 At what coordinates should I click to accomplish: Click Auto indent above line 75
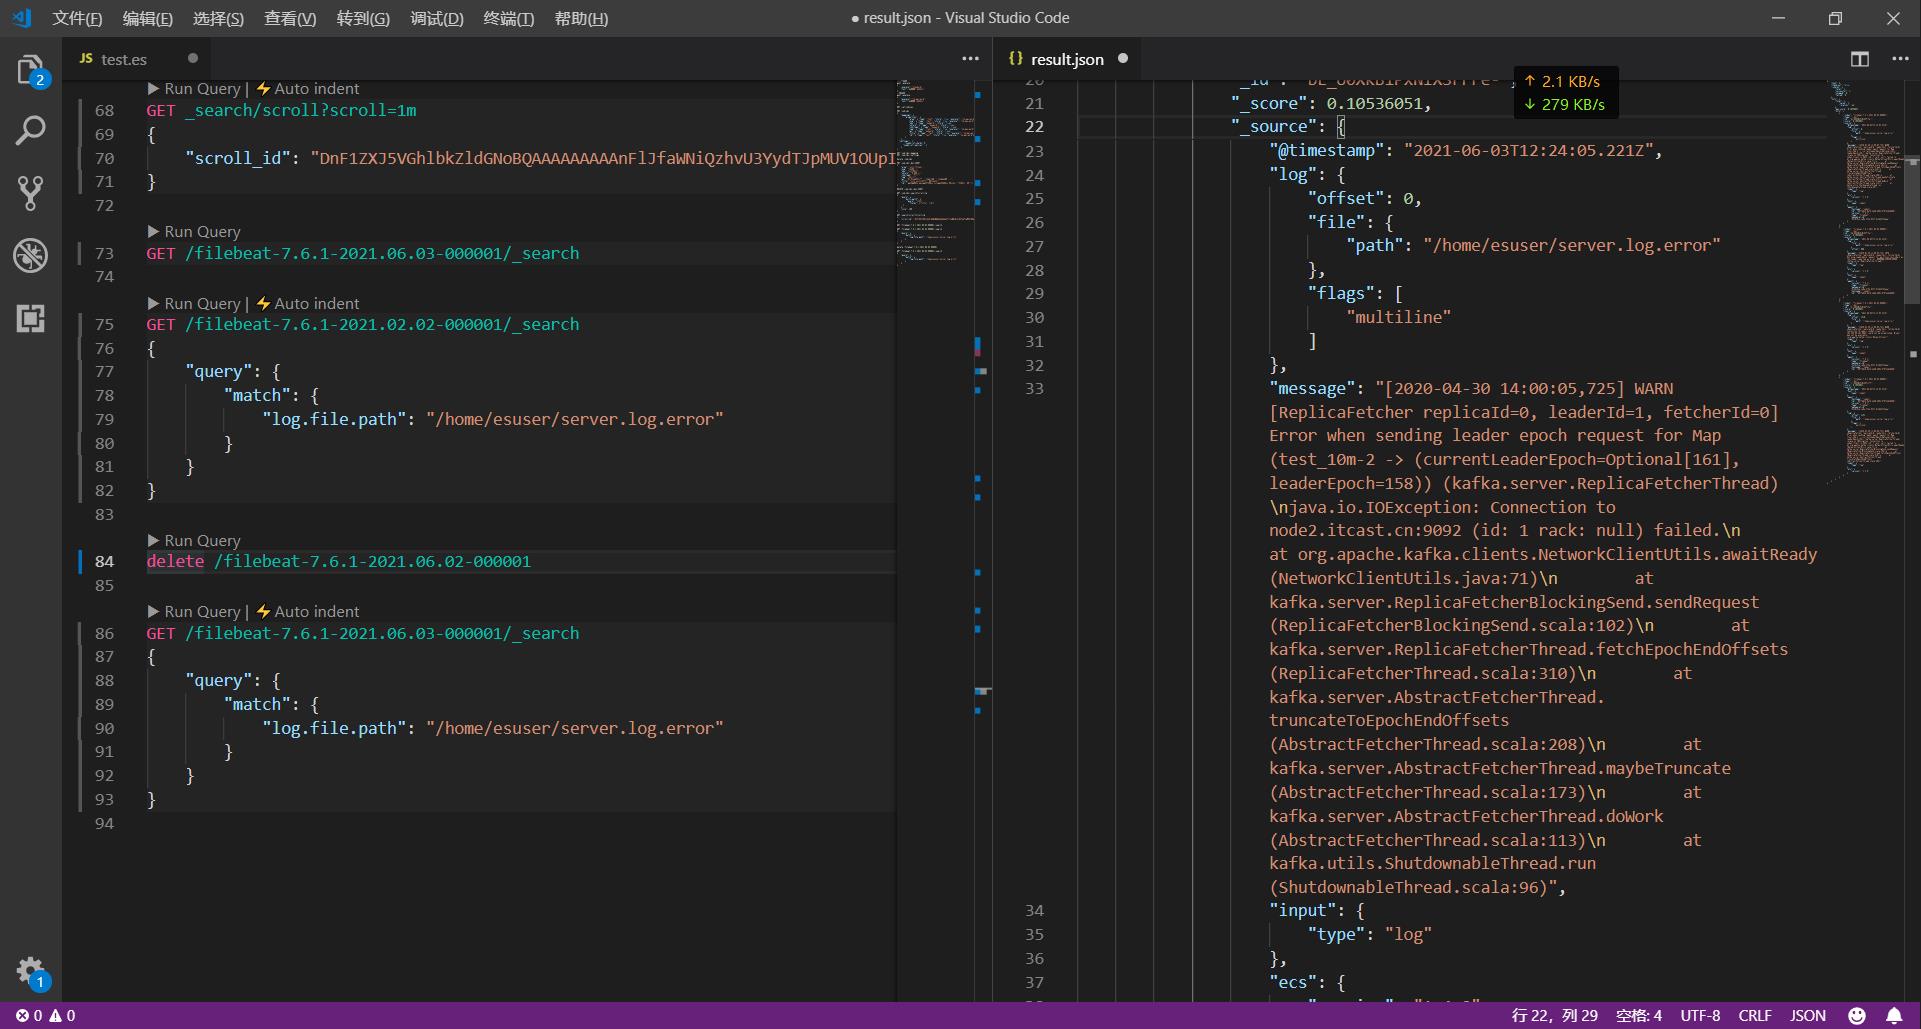[308, 303]
